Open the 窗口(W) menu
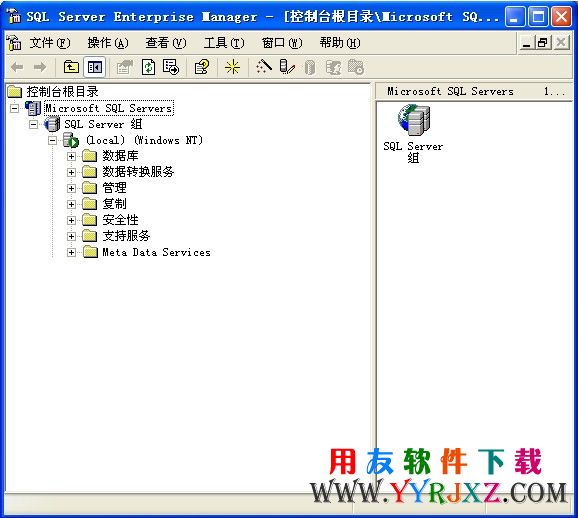This screenshot has height=518, width=578. click(x=282, y=43)
